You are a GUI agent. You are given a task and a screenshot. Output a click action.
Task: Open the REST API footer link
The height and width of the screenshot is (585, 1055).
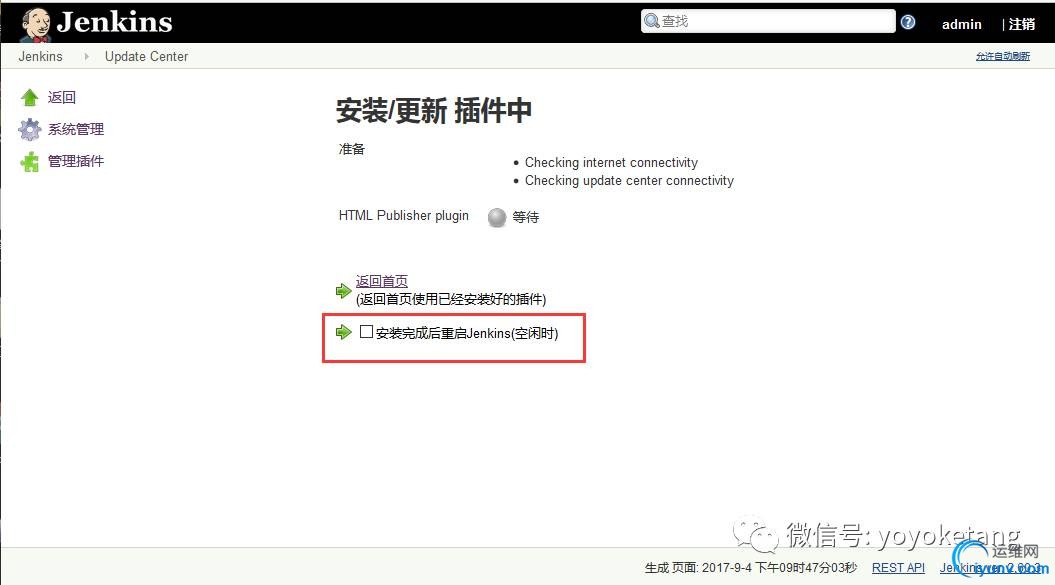[x=898, y=567]
